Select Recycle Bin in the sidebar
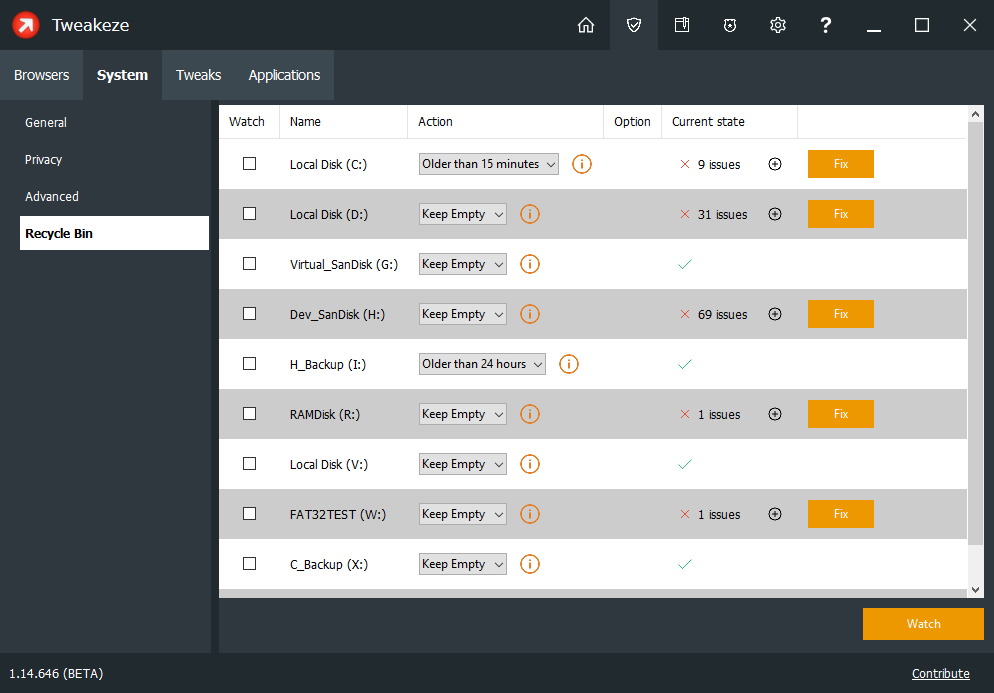The height and width of the screenshot is (693, 994). click(x=114, y=233)
